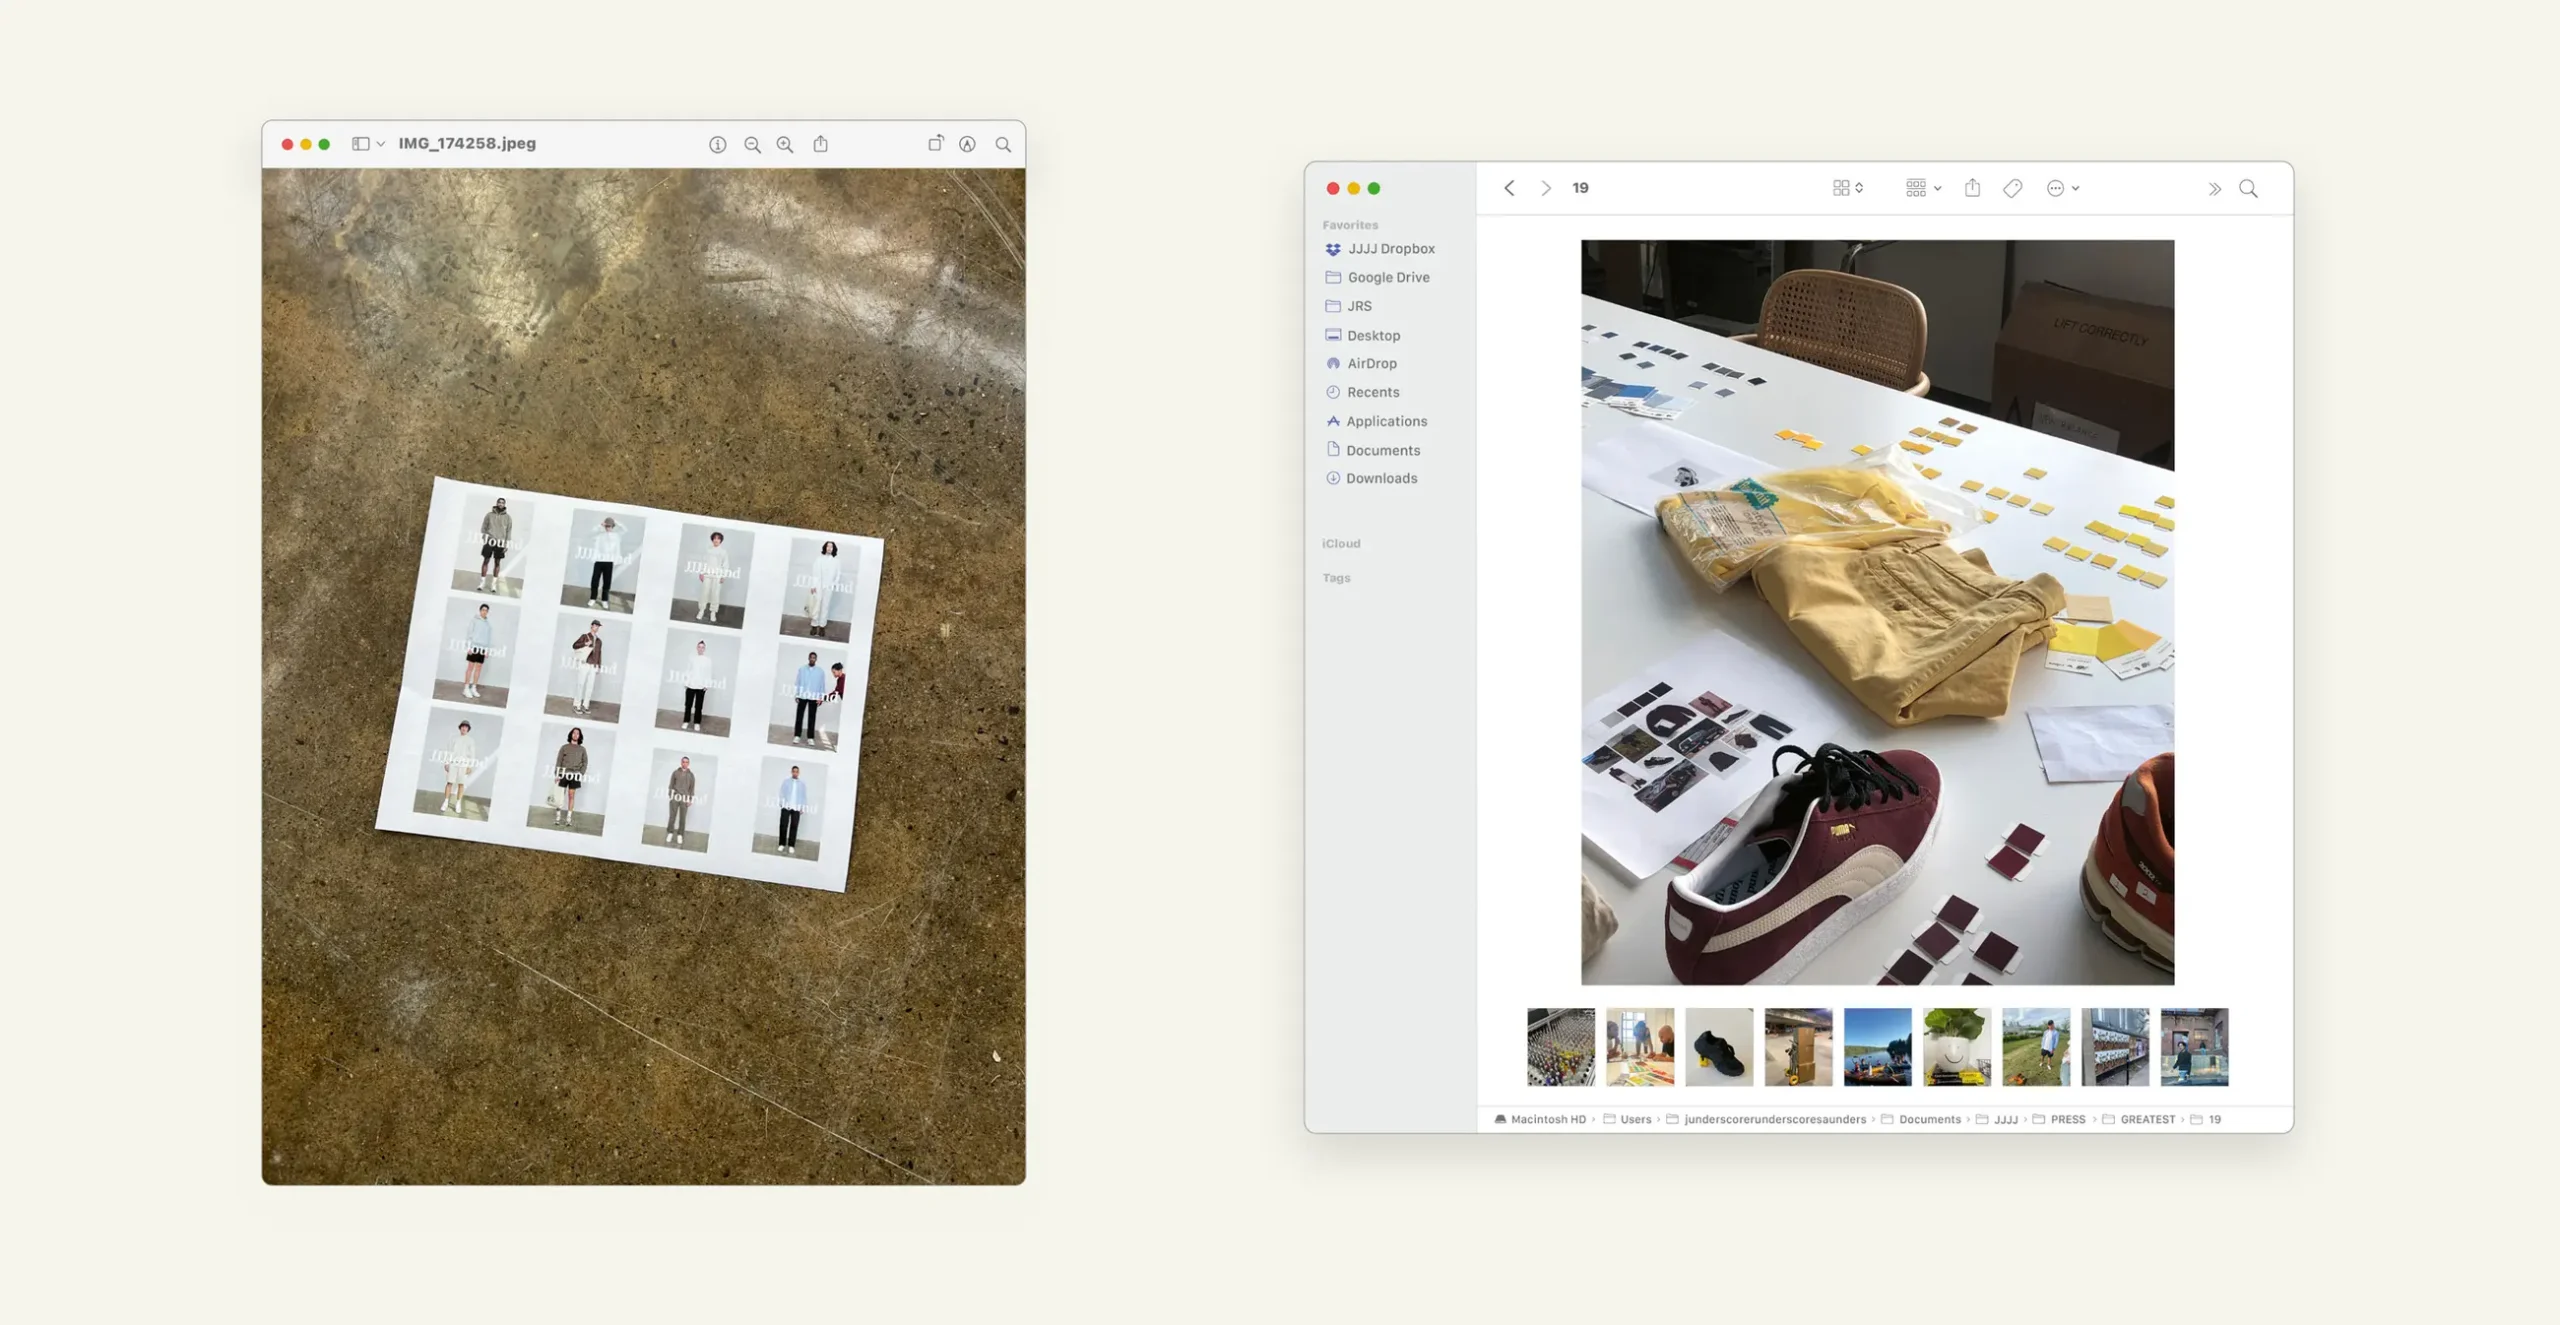Expand the Finder group-by dropdown
Viewport: 2560px width, 1325px height.
(1922, 188)
